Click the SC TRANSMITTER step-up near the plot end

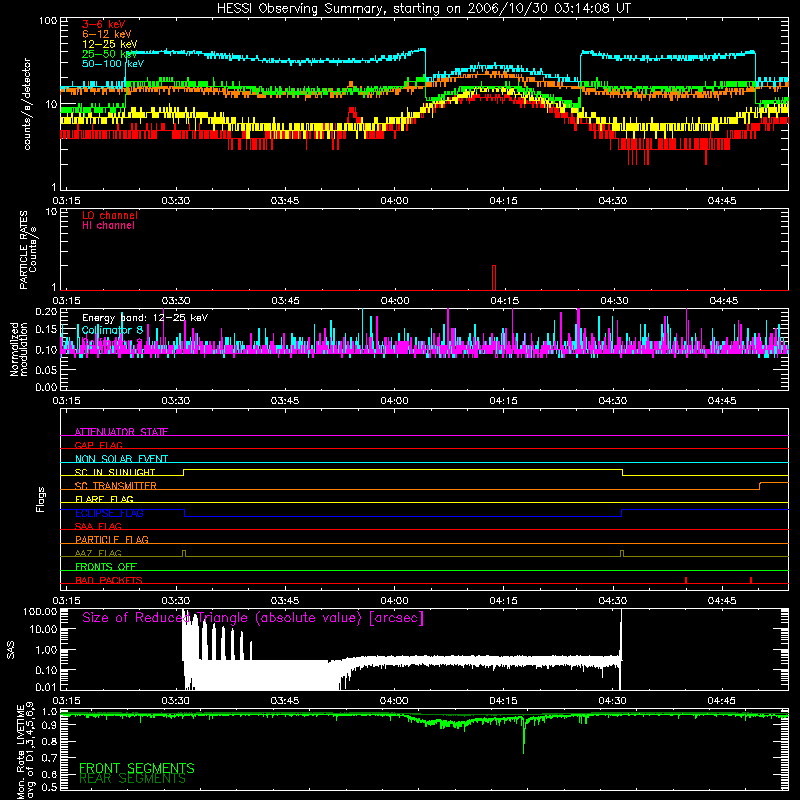tap(760, 486)
